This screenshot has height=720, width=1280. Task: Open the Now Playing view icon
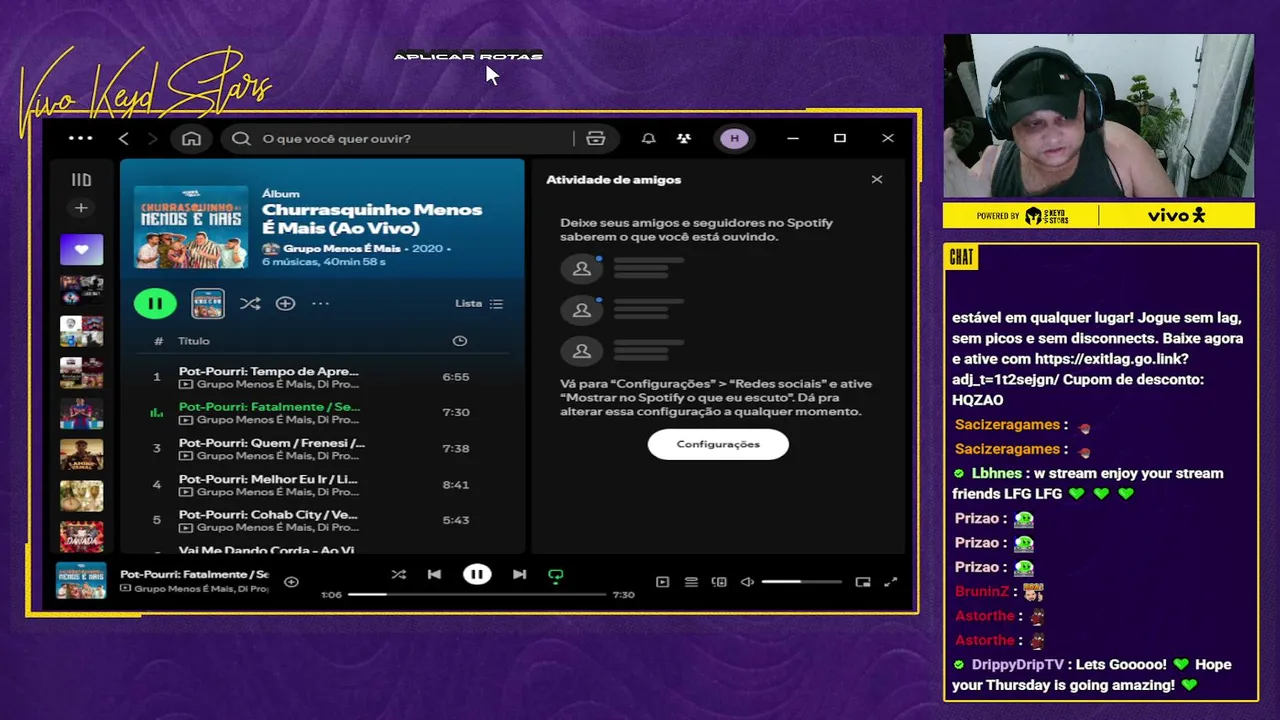coord(662,582)
